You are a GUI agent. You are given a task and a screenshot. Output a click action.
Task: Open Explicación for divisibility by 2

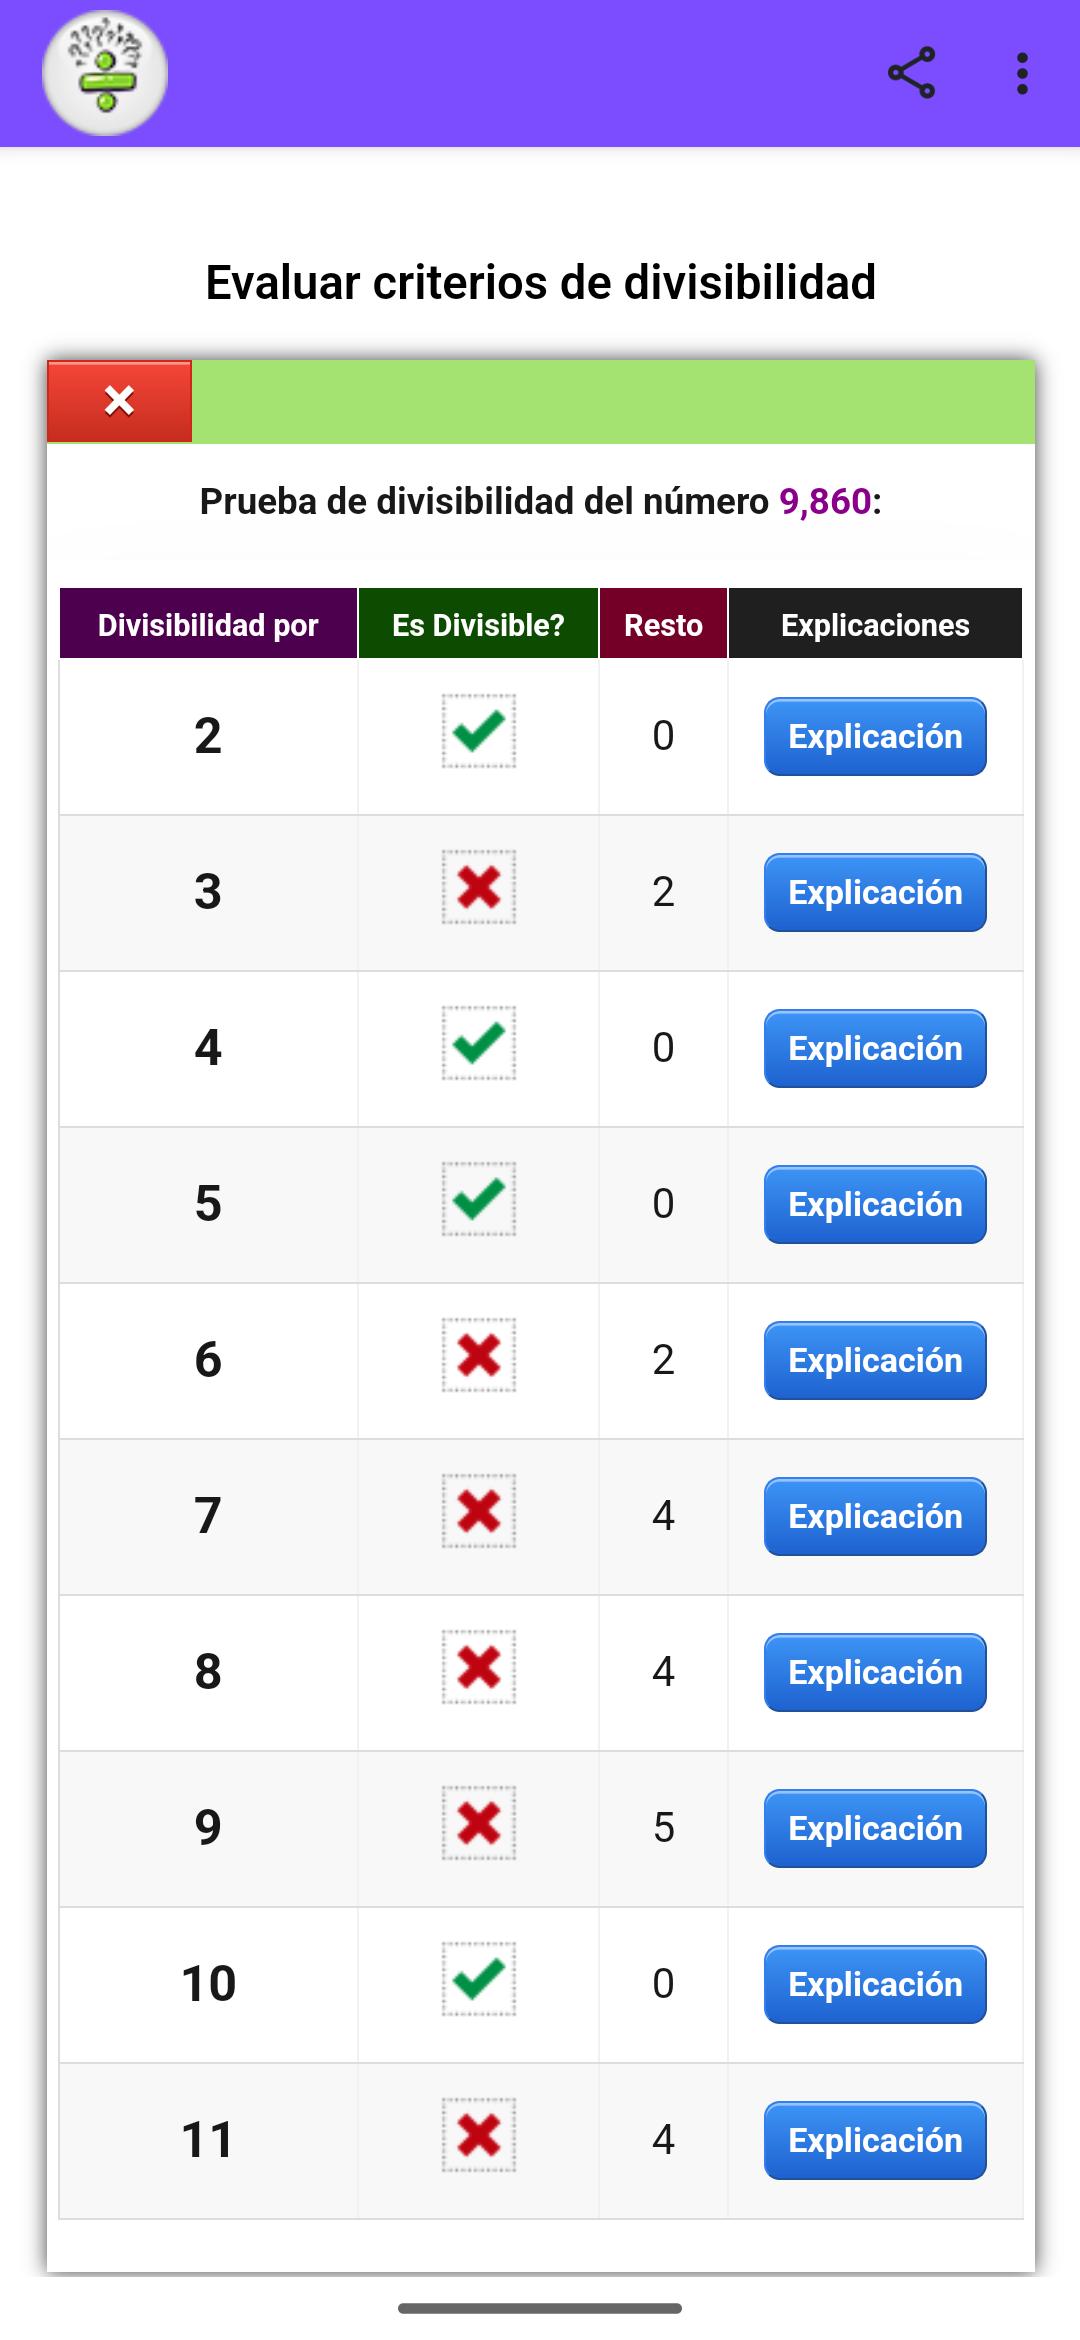point(875,737)
